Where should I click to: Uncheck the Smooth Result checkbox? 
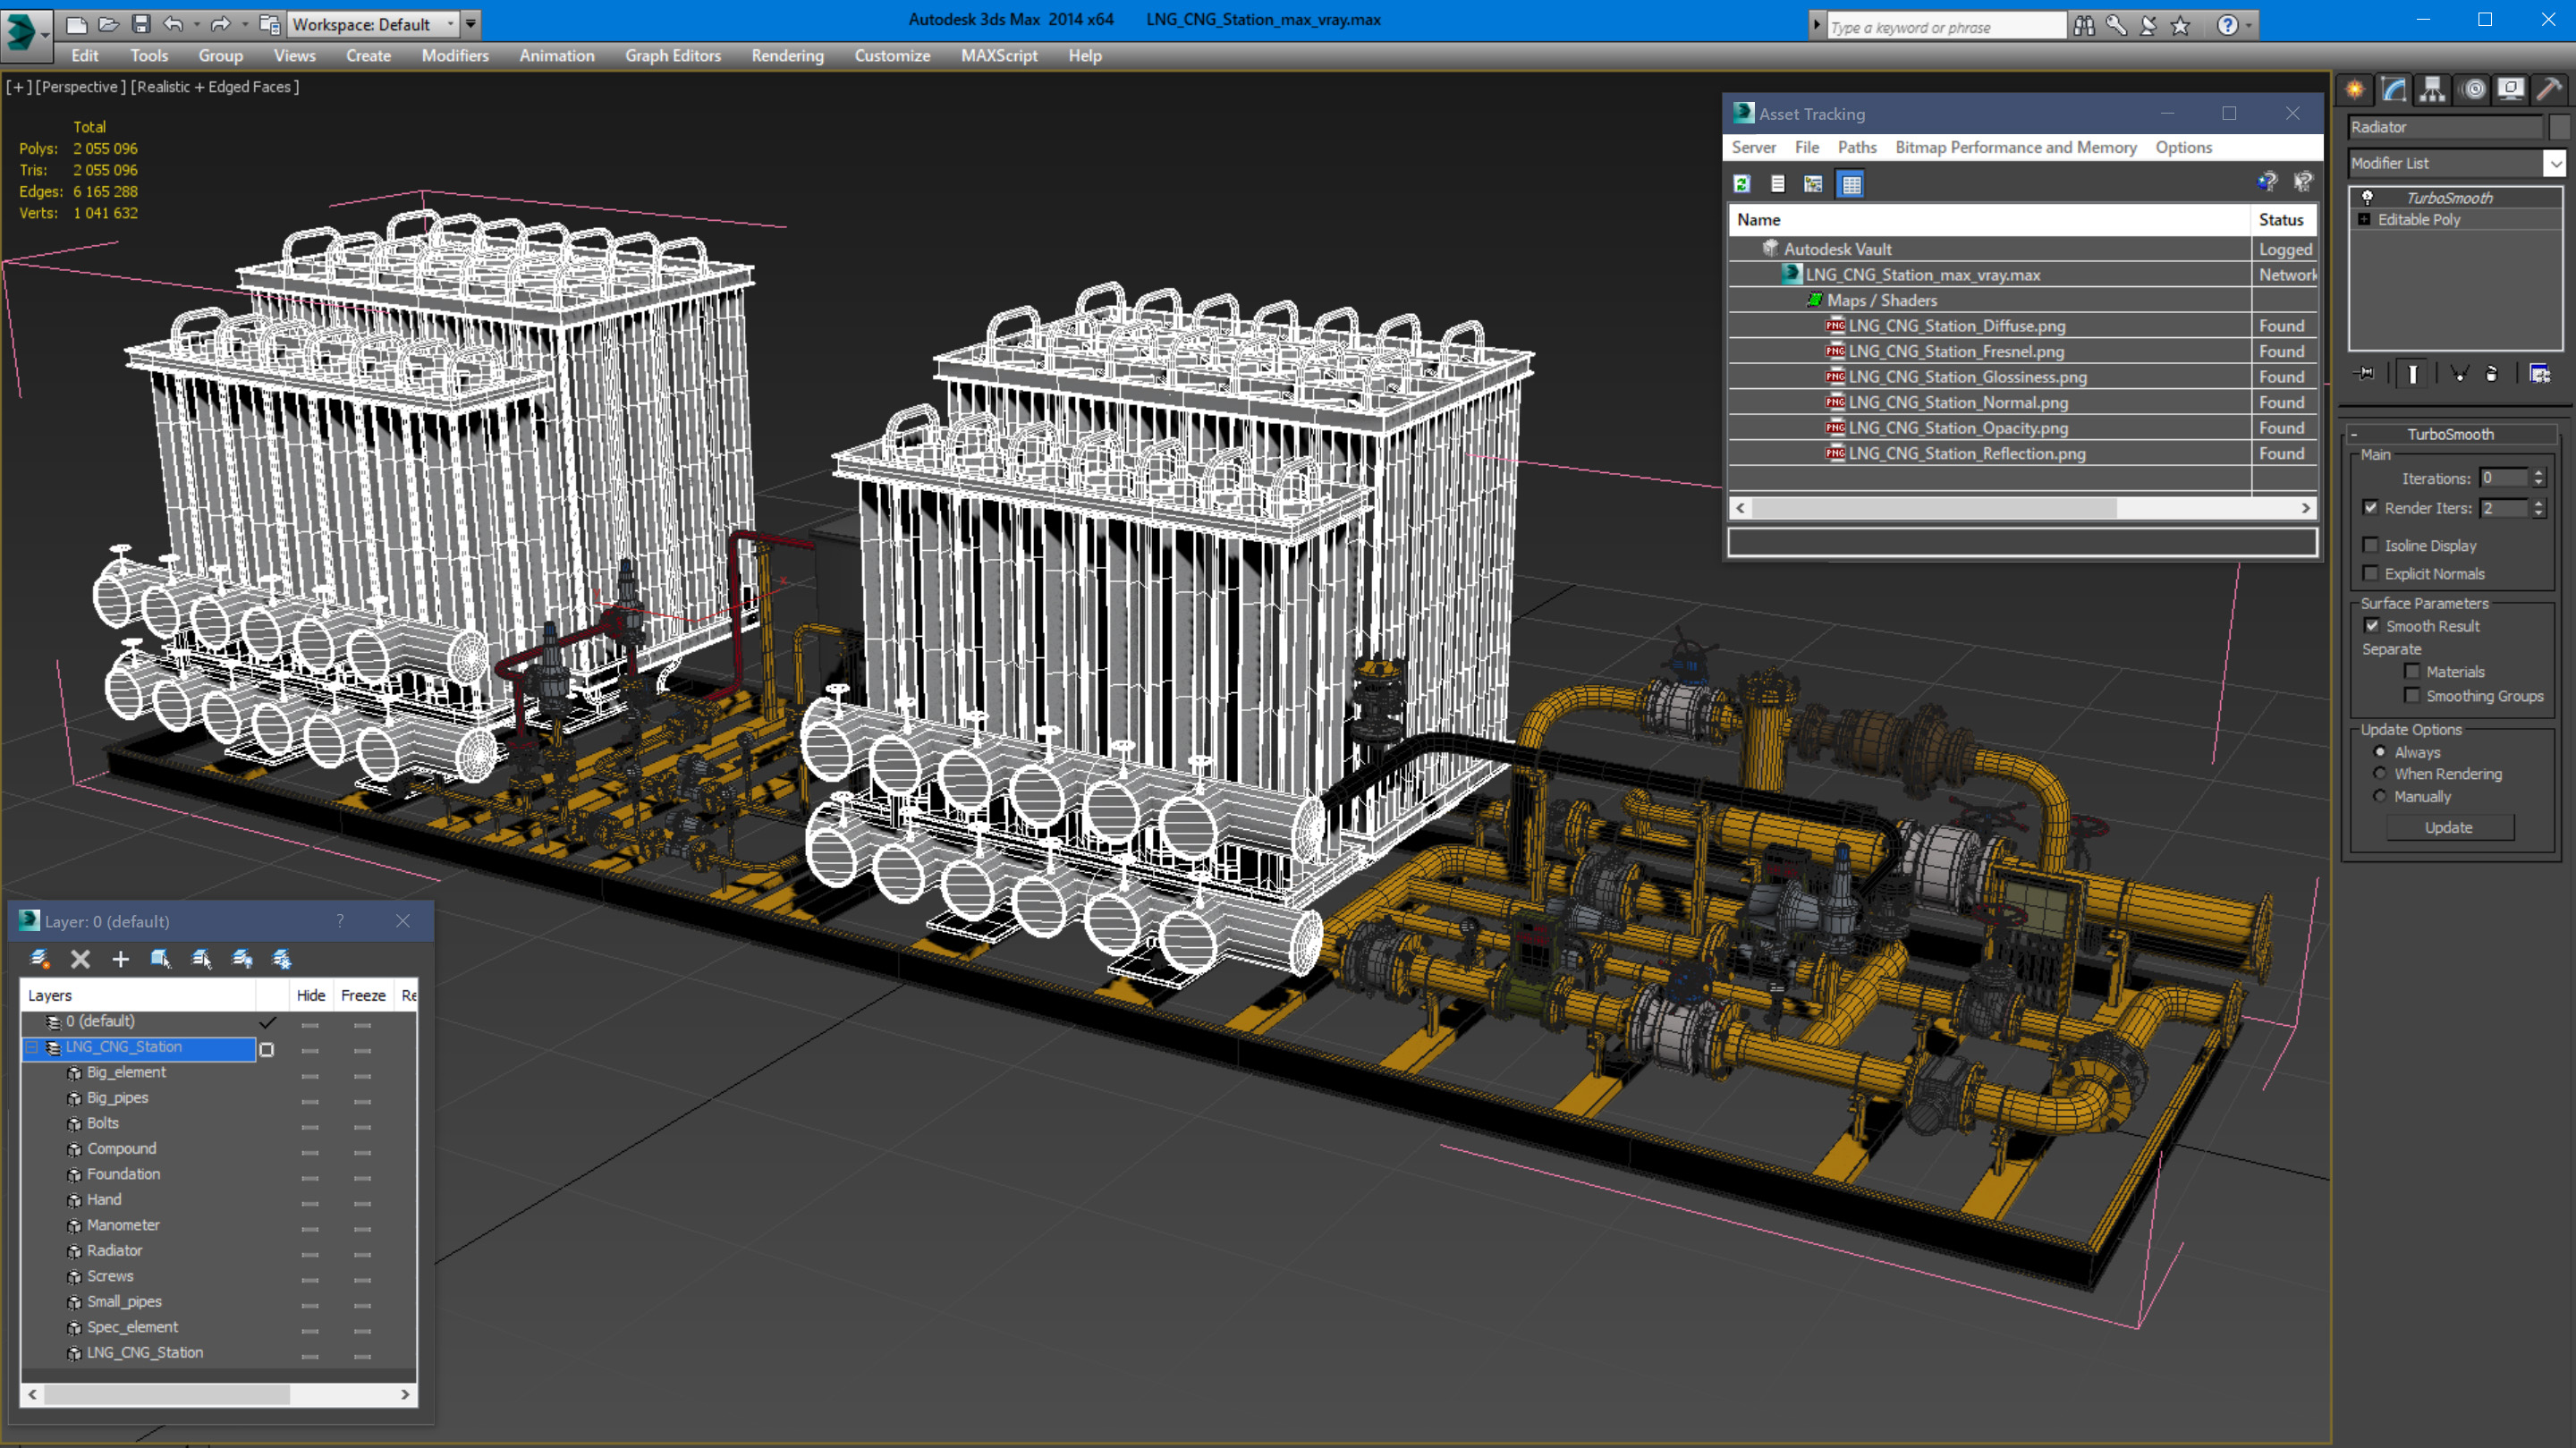tap(2371, 626)
